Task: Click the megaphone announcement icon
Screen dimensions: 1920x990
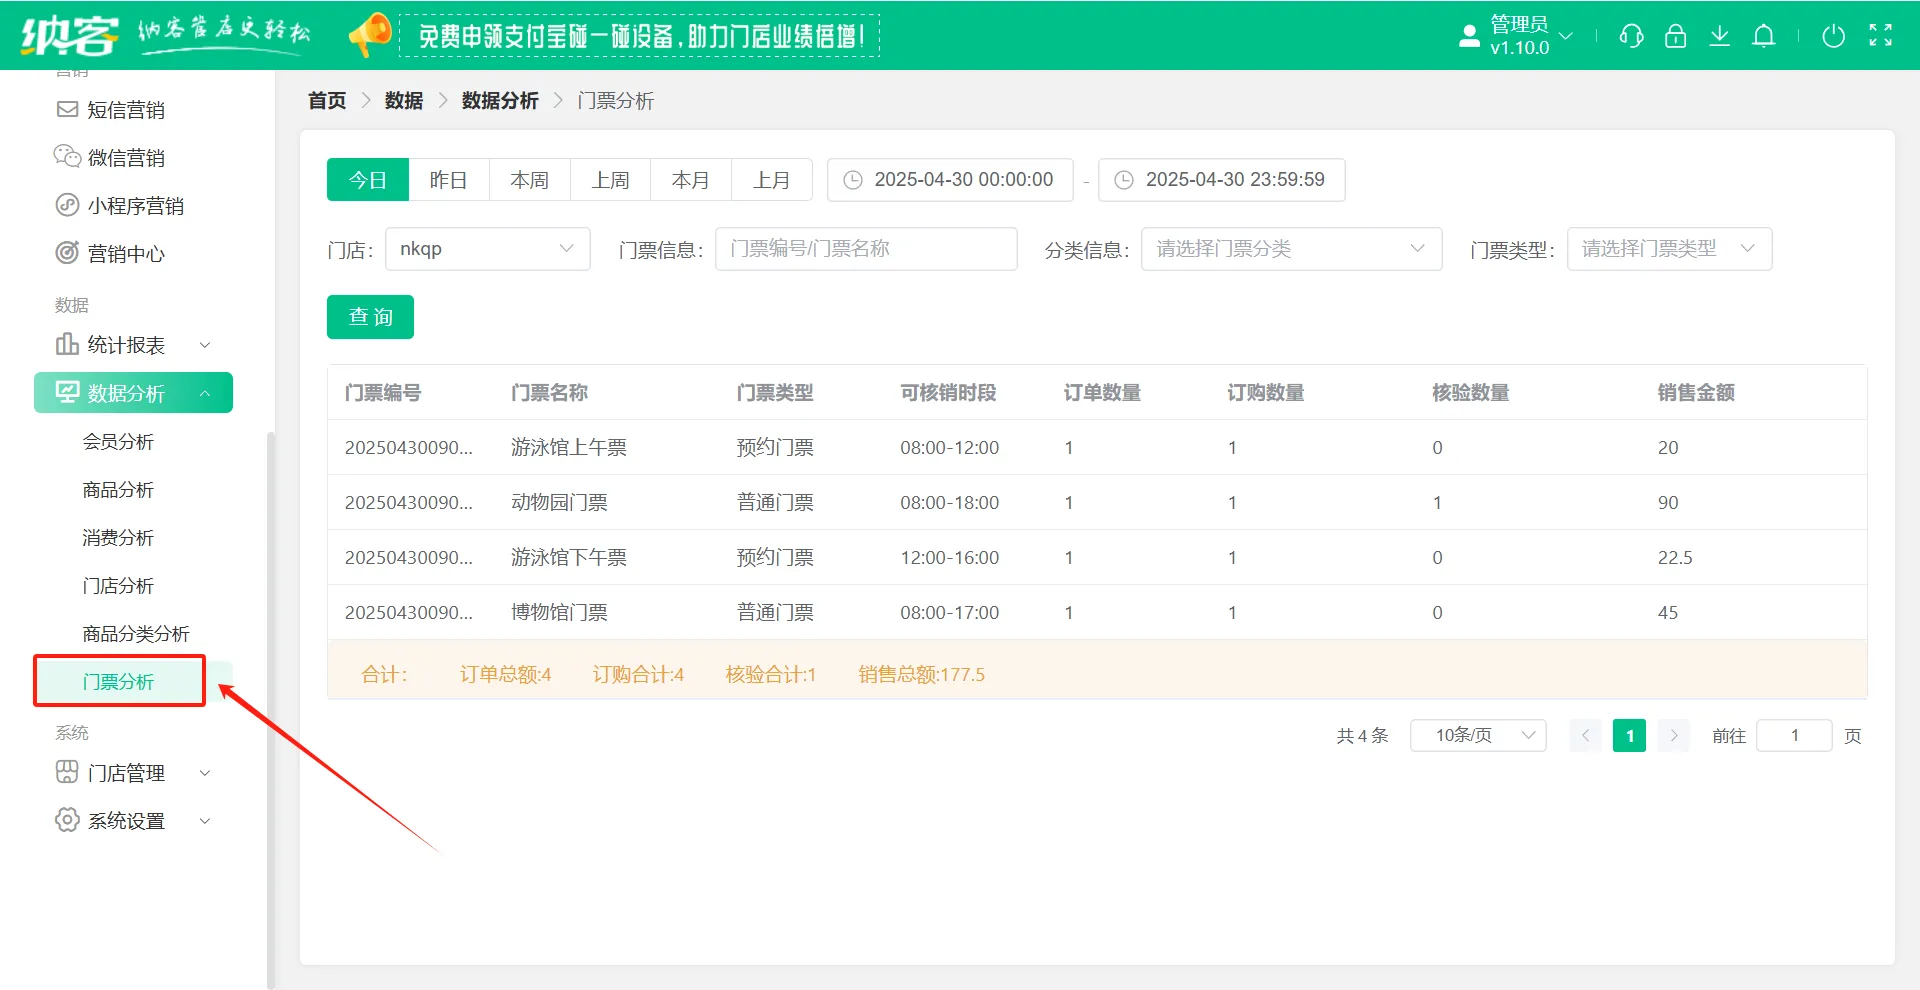Action: coord(369,35)
